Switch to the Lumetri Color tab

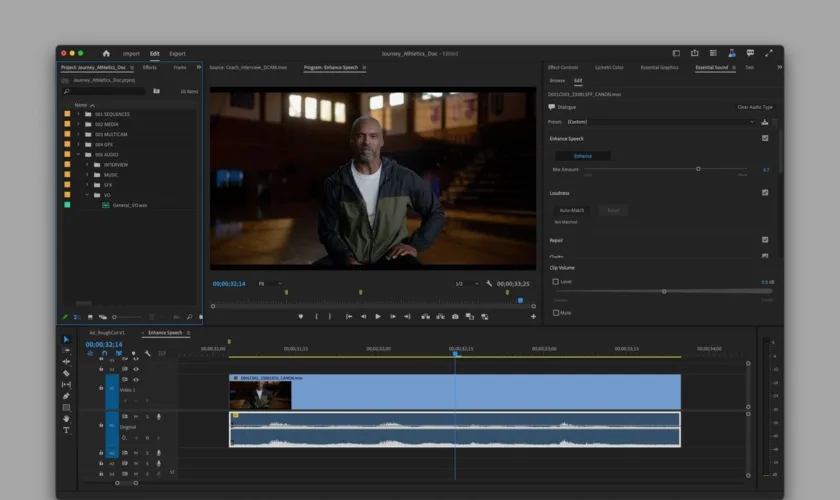coord(609,67)
